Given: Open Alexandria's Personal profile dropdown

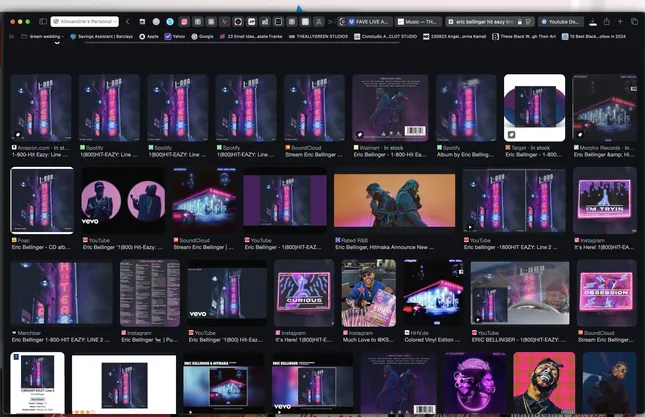Looking at the screenshot, I should pyautogui.click(x=85, y=21).
